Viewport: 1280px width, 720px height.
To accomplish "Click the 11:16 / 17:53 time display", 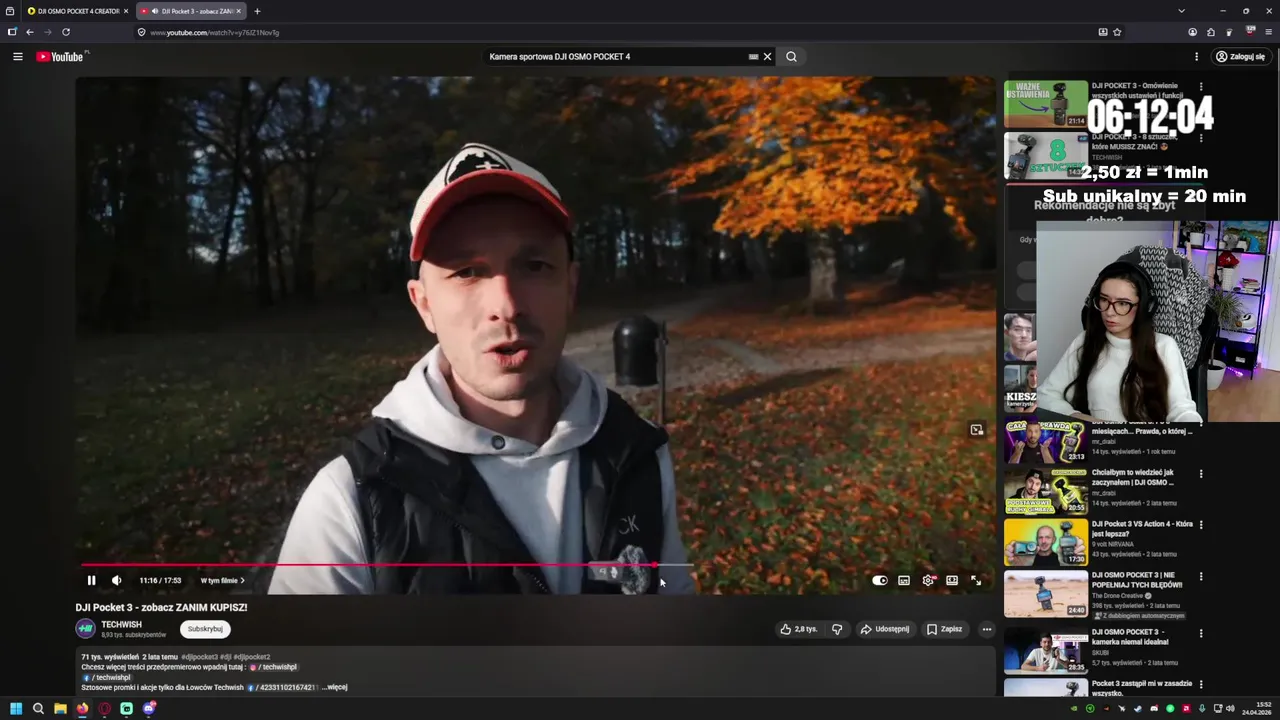I will point(160,580).
